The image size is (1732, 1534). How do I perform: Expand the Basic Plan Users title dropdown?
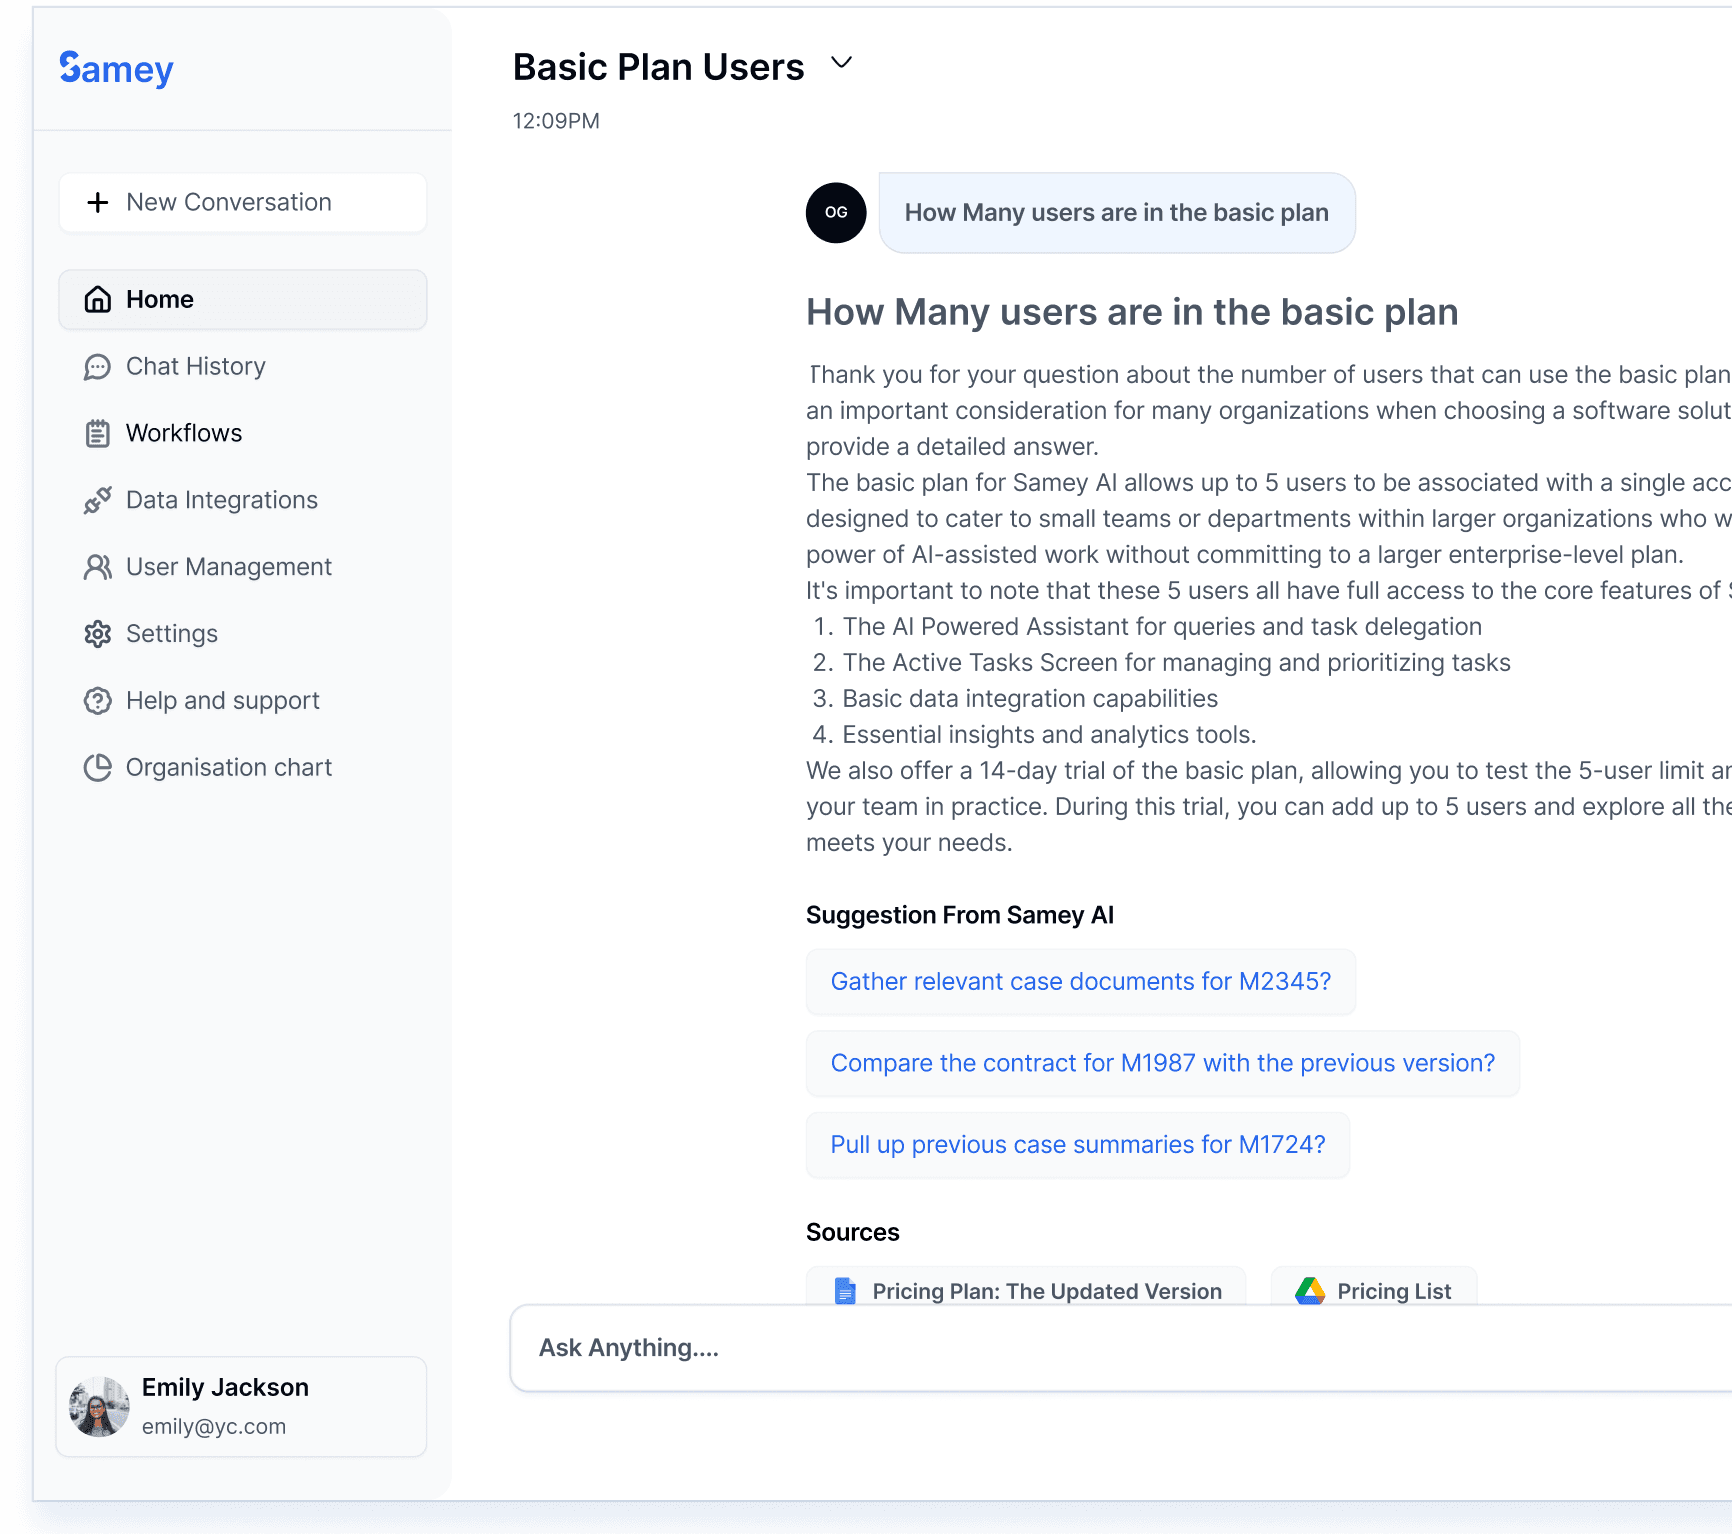tap(842, 63)
